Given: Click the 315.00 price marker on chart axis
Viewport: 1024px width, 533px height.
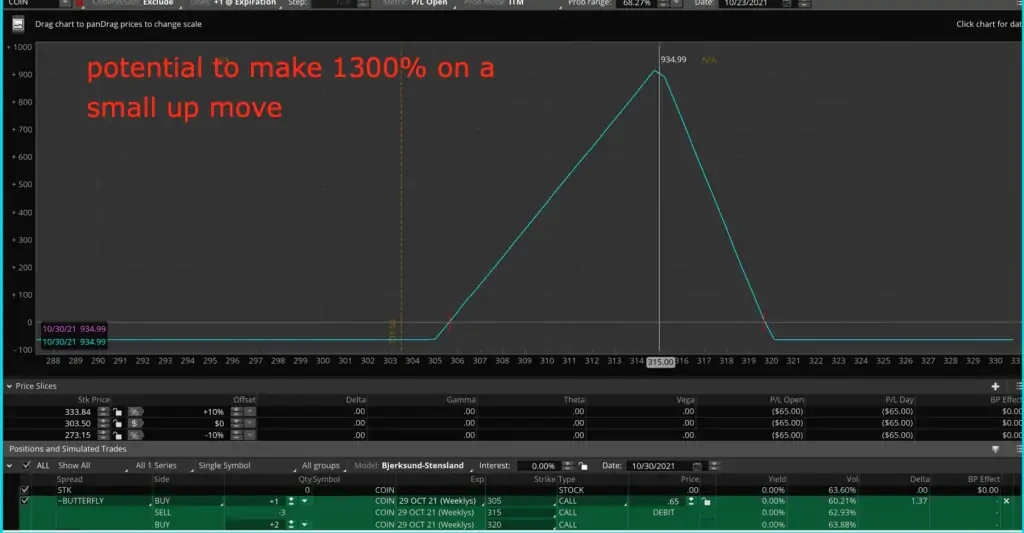Looking at the screenshot, I should (660, 362).
